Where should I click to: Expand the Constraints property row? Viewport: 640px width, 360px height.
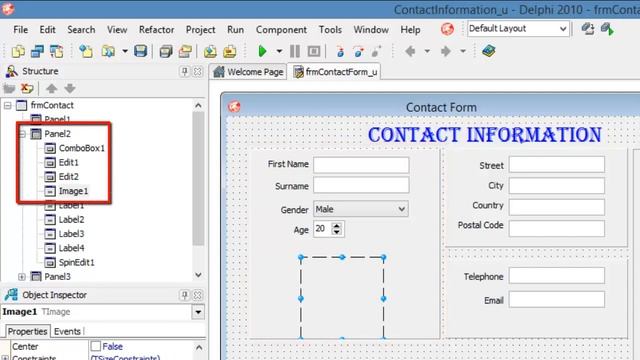pos(5,358)
